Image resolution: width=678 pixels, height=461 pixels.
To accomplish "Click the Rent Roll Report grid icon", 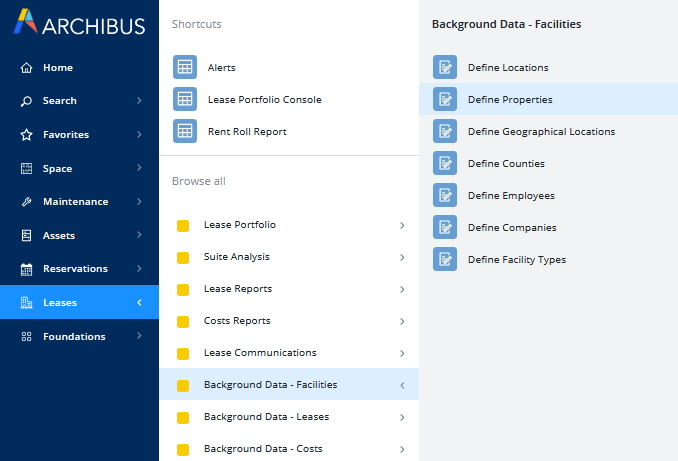I will point(185,131).
